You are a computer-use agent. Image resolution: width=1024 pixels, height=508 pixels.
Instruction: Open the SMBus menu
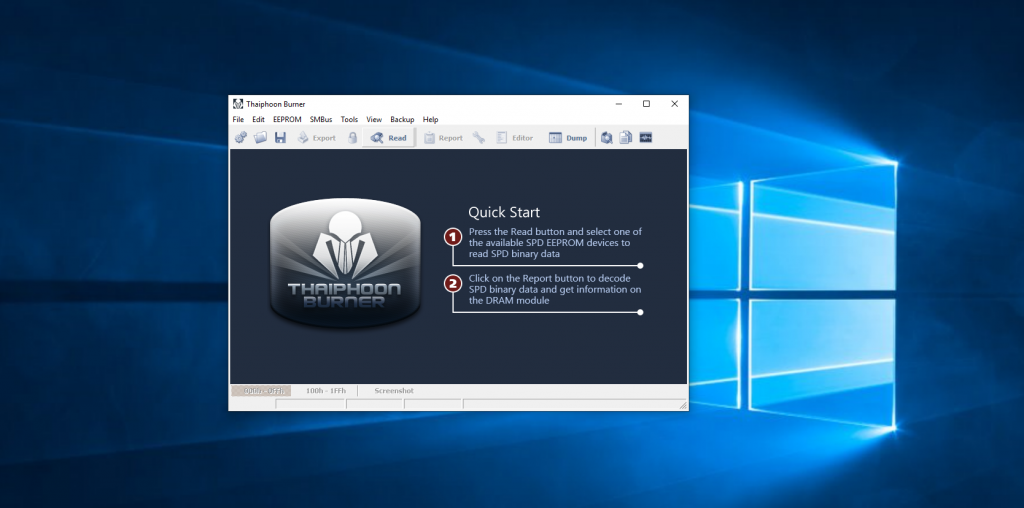tap(321, 119)
